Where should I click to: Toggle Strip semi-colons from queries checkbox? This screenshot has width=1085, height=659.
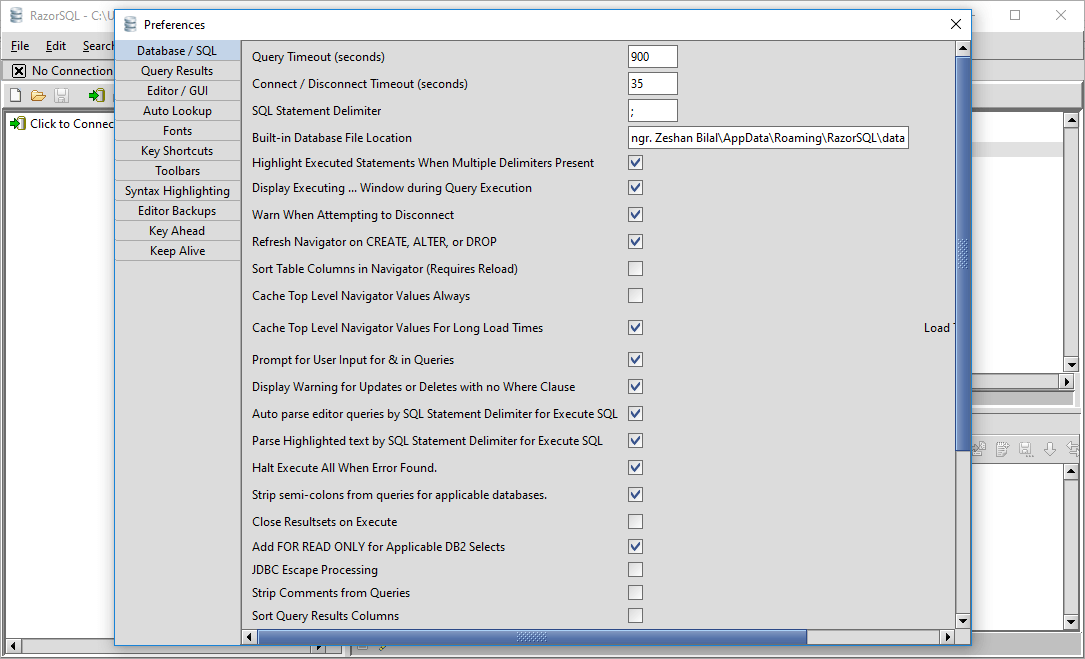[x=635, y=495]
